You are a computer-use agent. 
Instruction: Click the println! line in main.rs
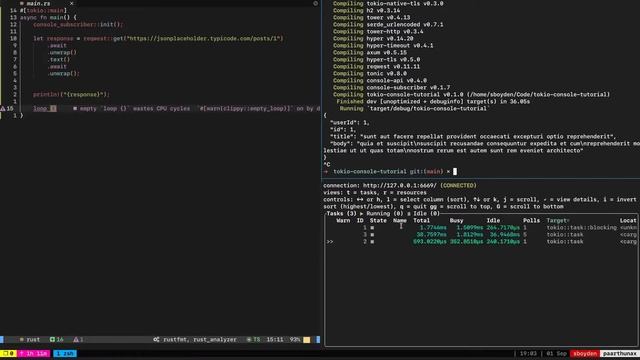coord(71,94)
